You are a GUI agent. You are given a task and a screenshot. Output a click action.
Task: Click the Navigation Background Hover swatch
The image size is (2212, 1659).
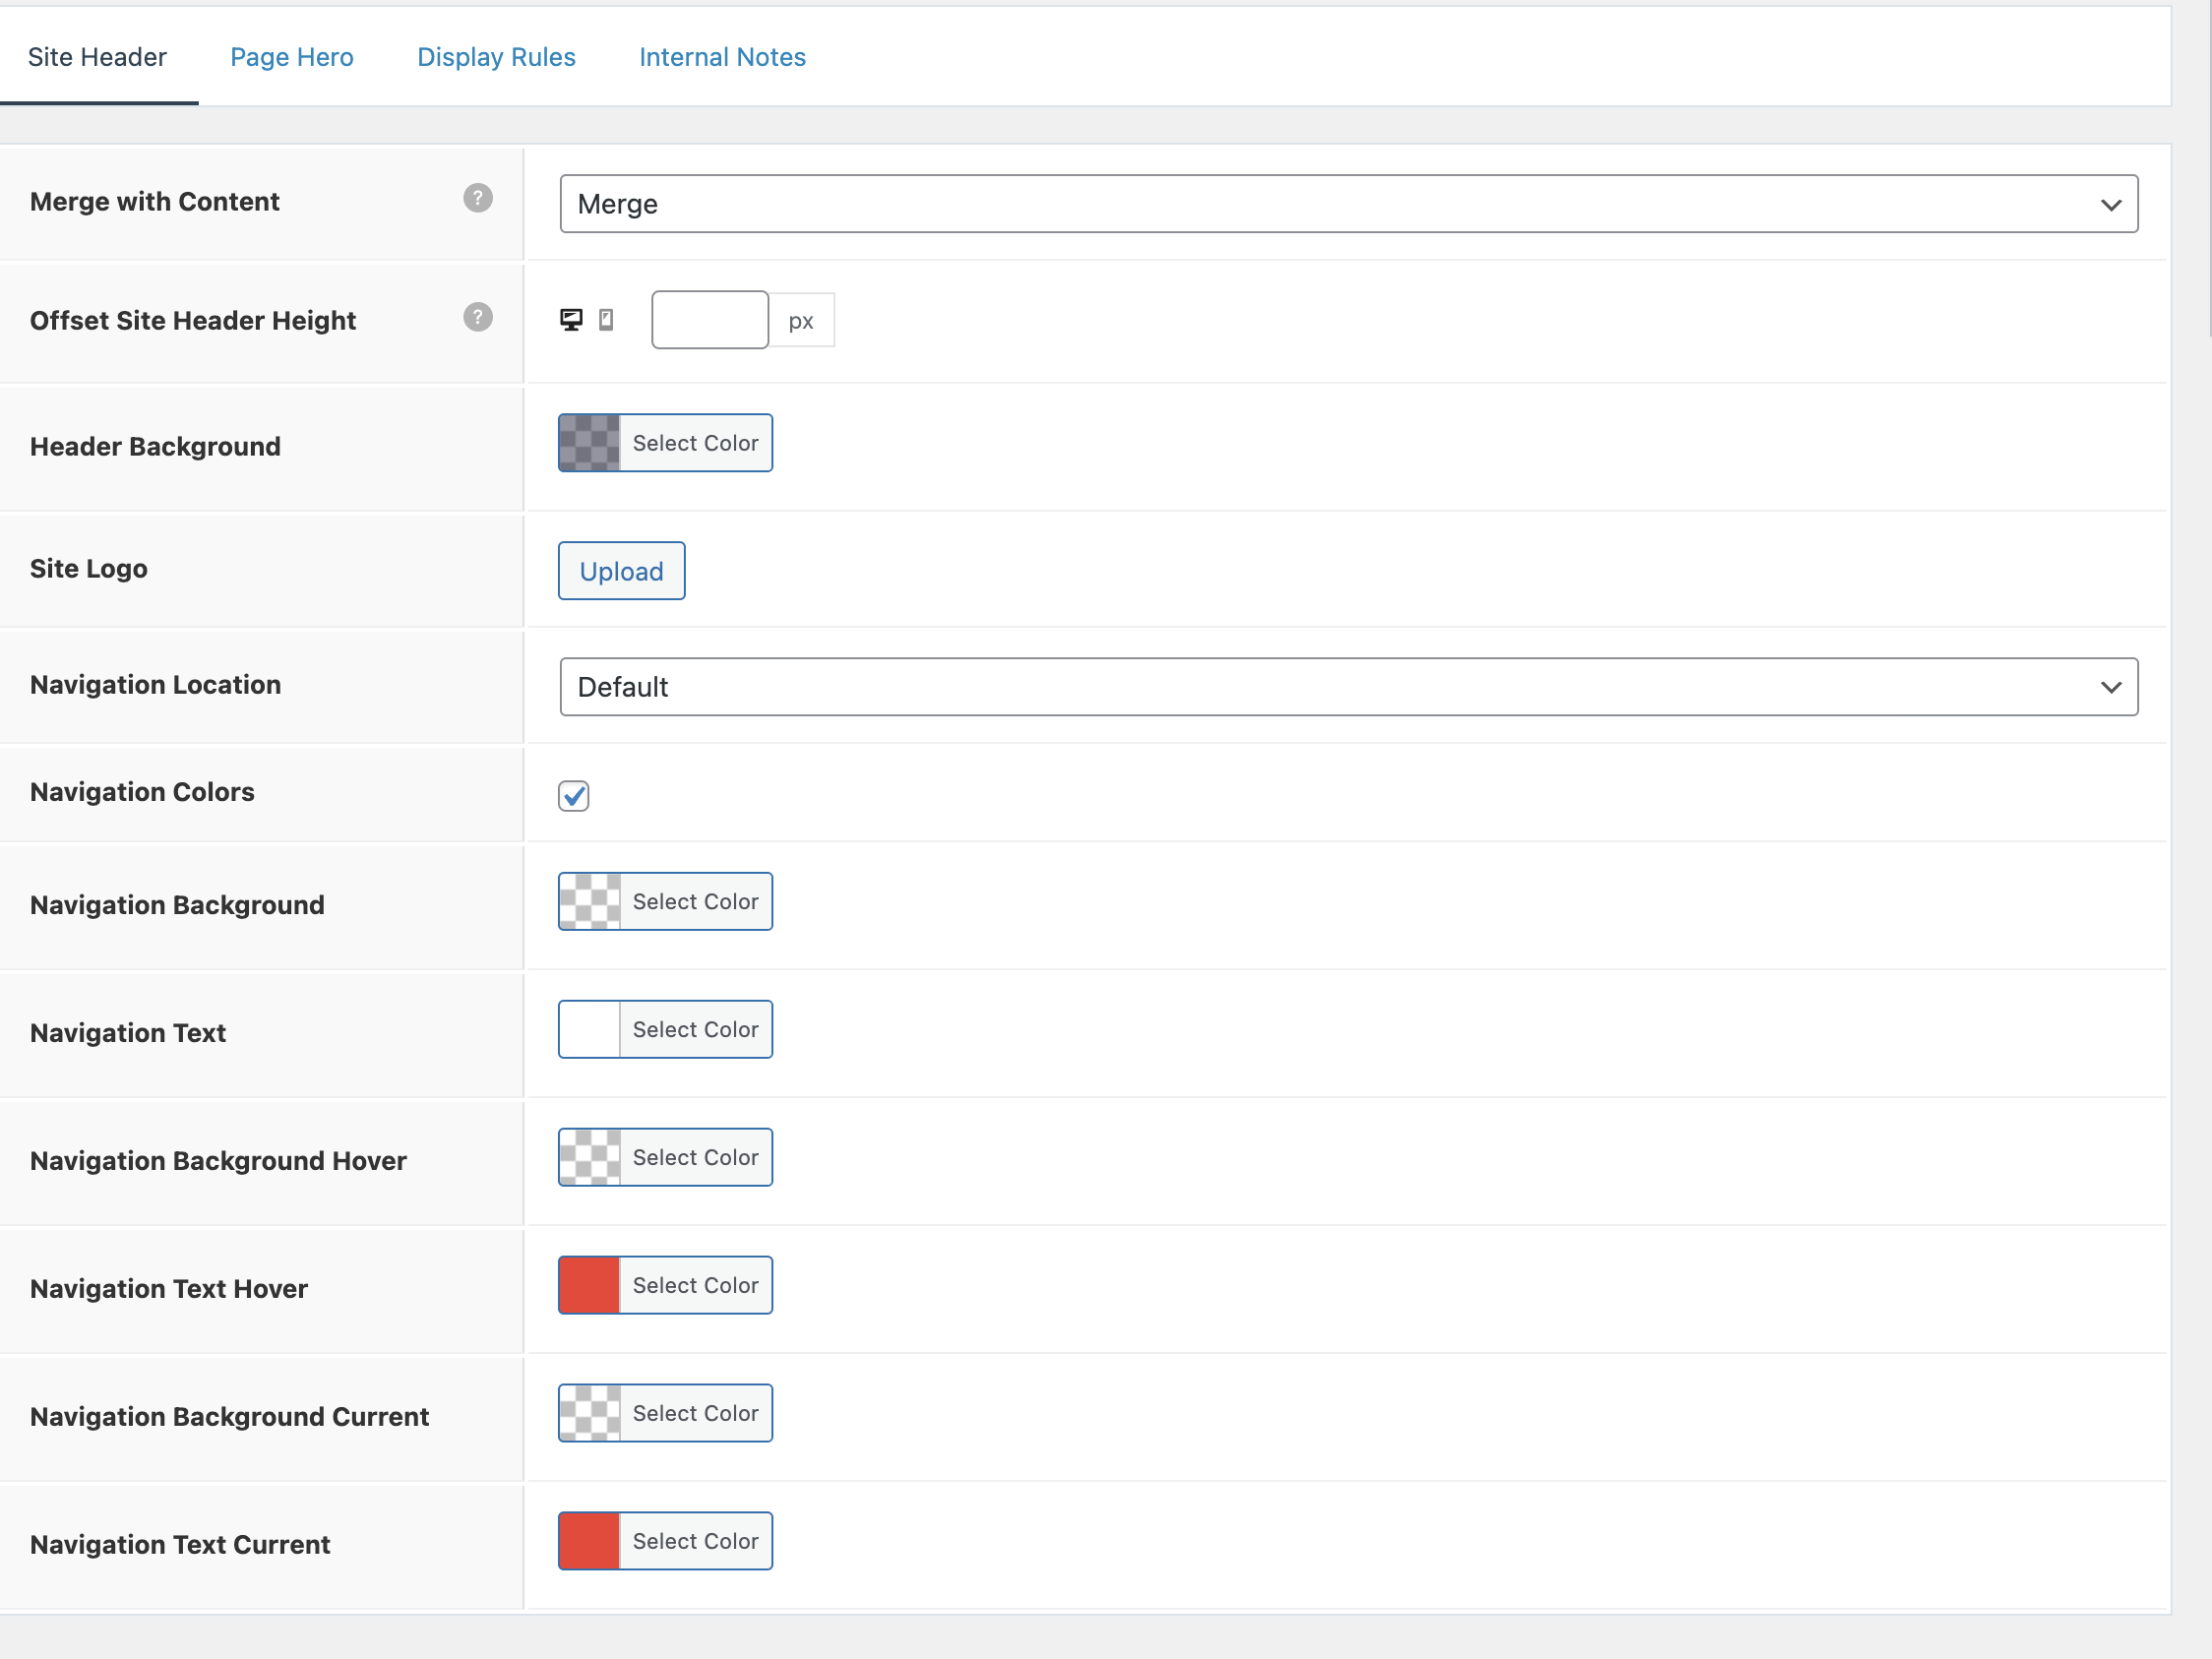tap(589, 1157)
